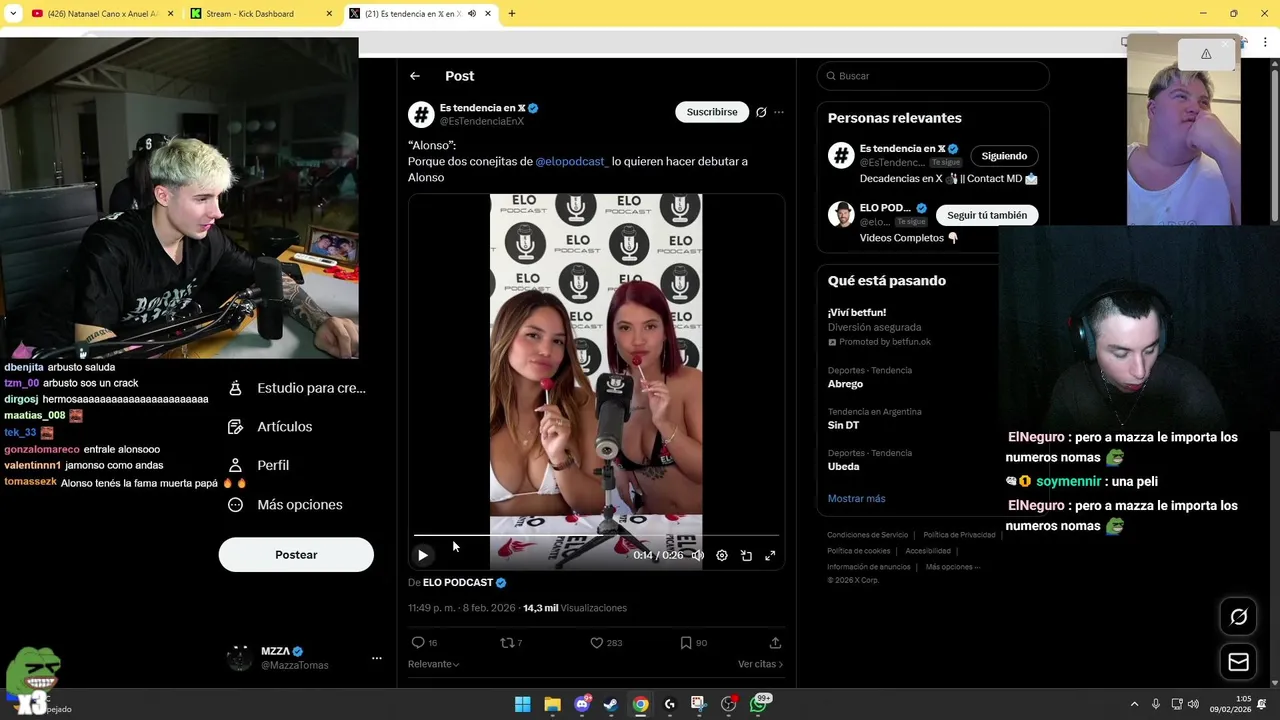Open the floating messages envelope button
This screenshot has height=720, width=1280.
pos(1238,662)
